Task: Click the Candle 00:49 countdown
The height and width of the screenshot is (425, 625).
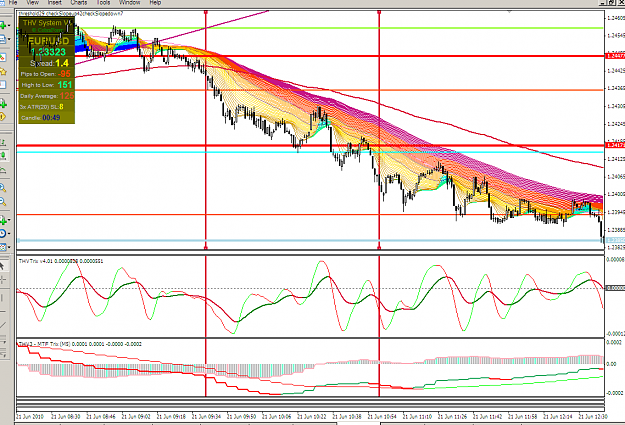Action: 41,118
